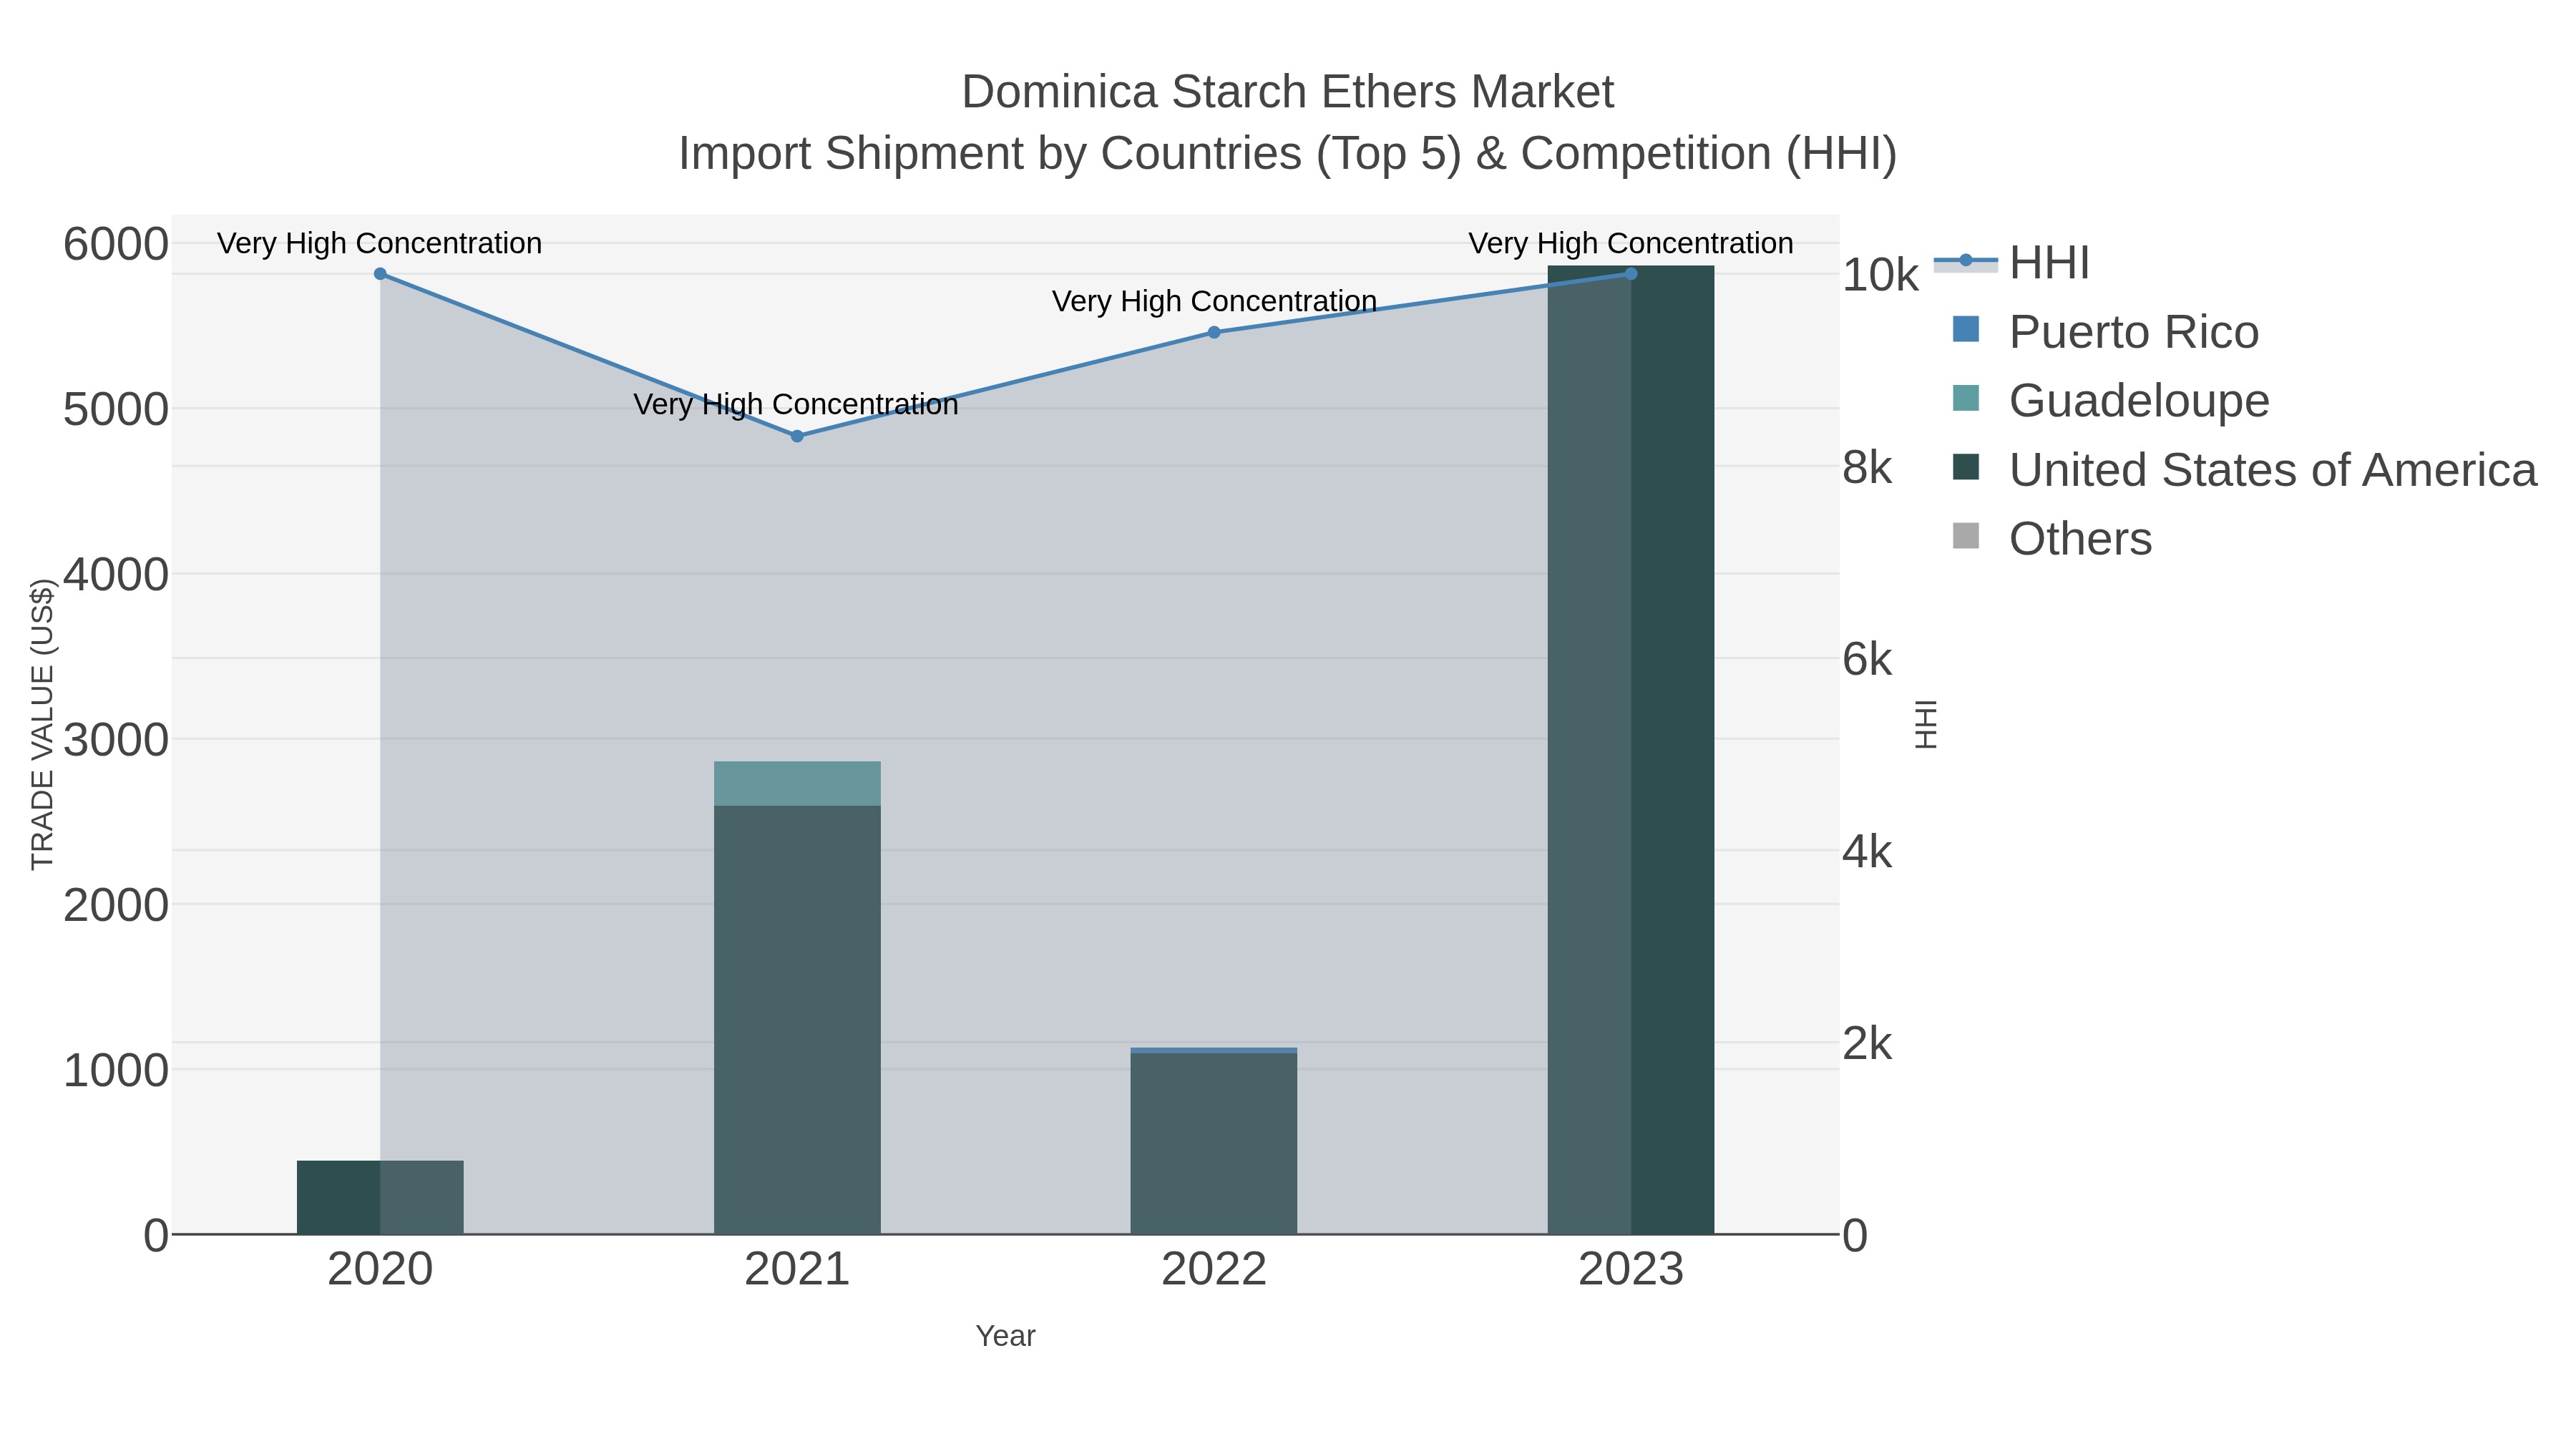Screen dimensions: 2576x1449
Task: Click the 2k right axis tick label
Action: [x=1867, y=1043]
